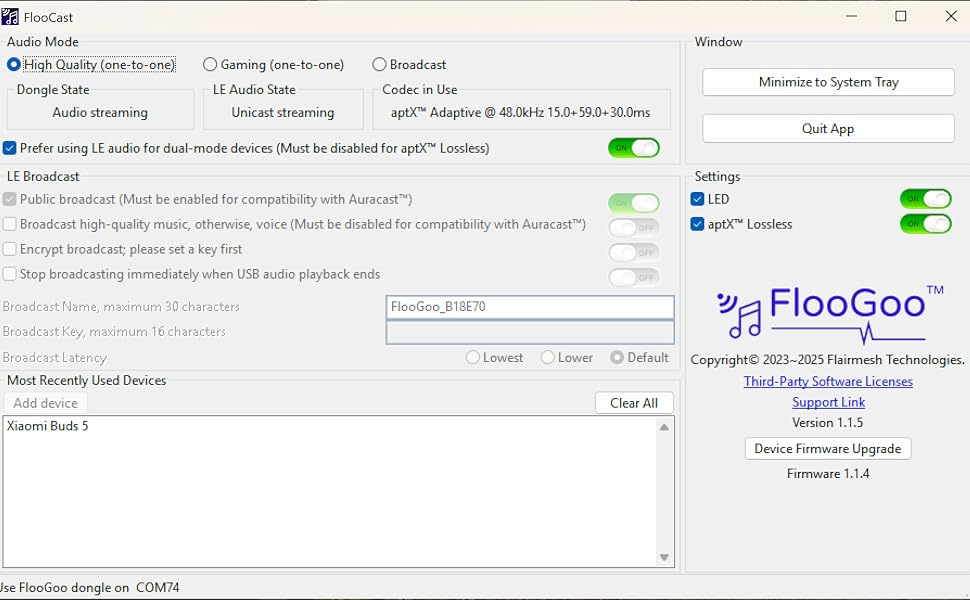Toggle the LED switch off
Screen dimensions: 970x600
tap(925, 199)
